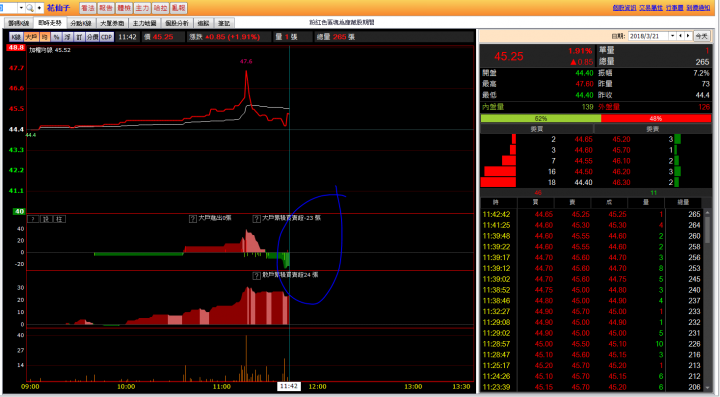The height and width of the screenshot is (397, 720).
Task: Toggle the K線 chart mode button
Action: pos(16,37)
